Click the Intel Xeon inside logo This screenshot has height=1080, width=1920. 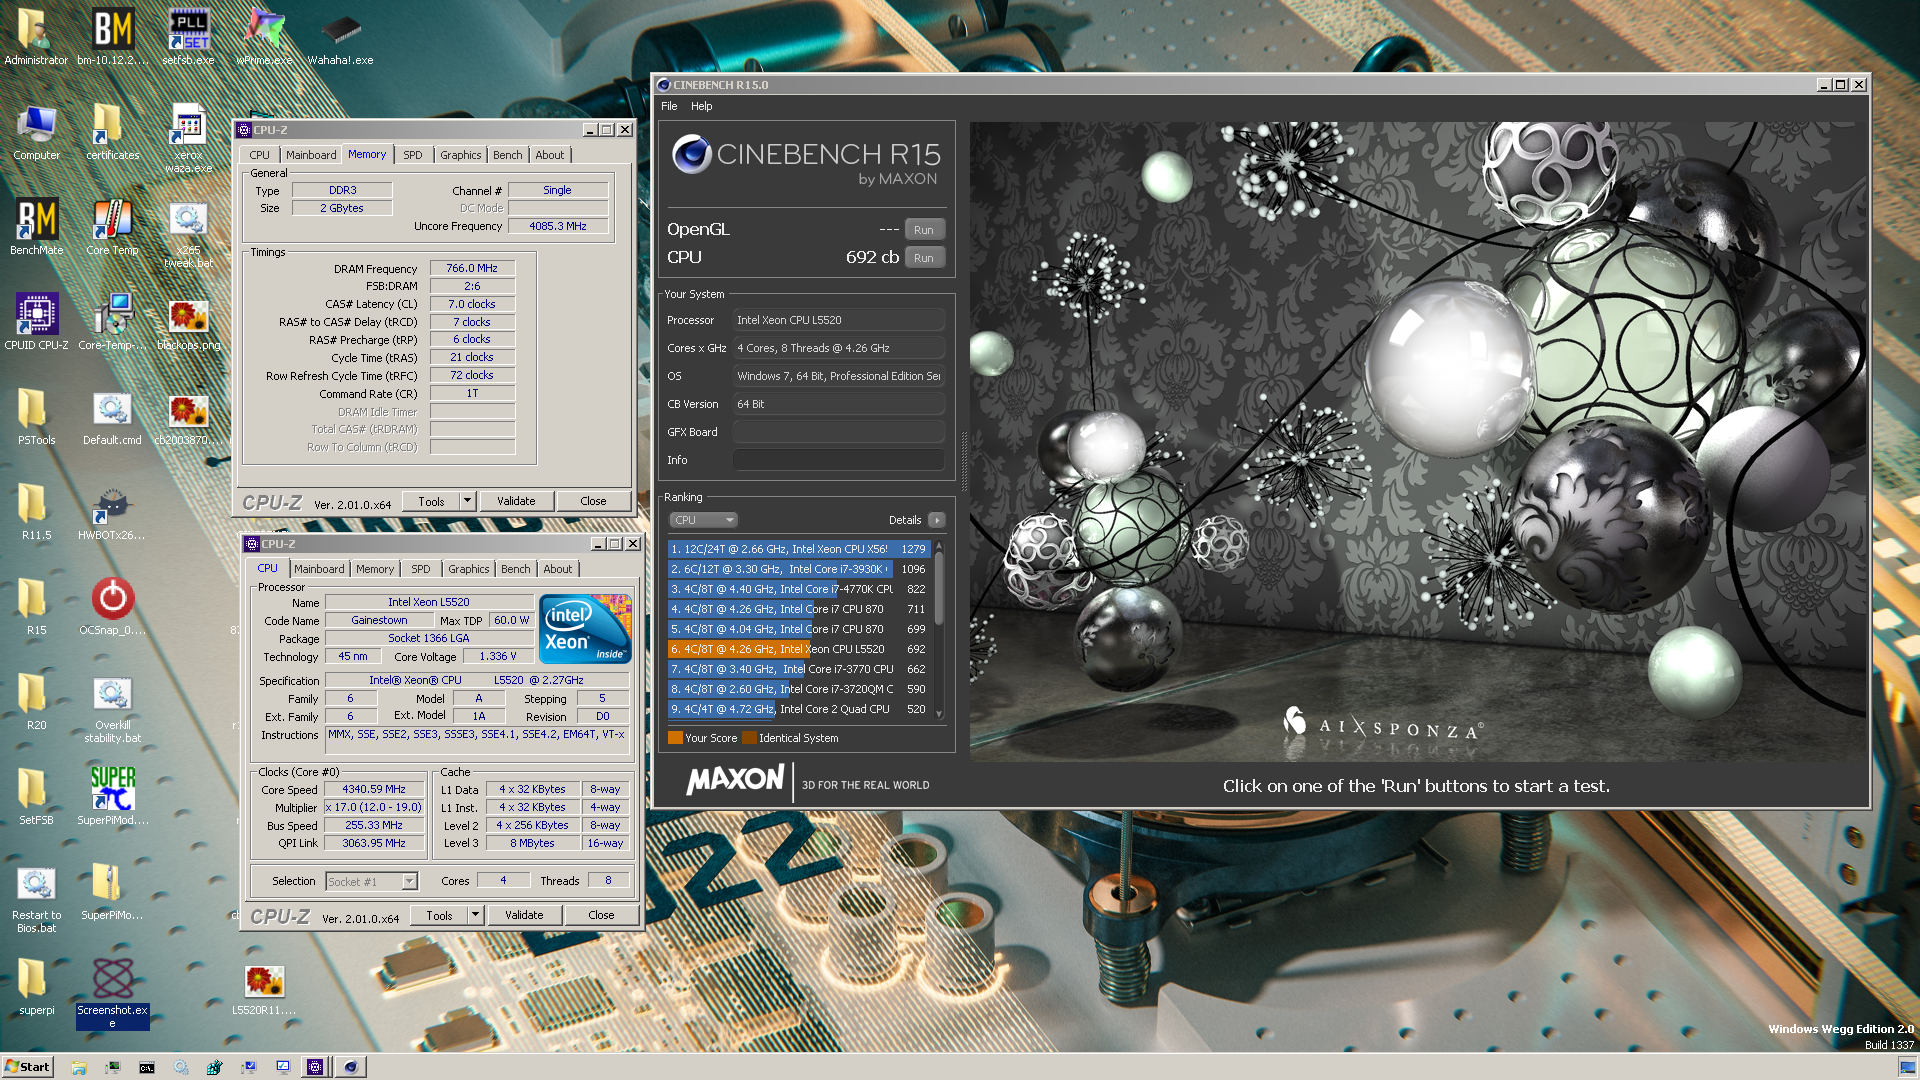(x=586, y=629)
